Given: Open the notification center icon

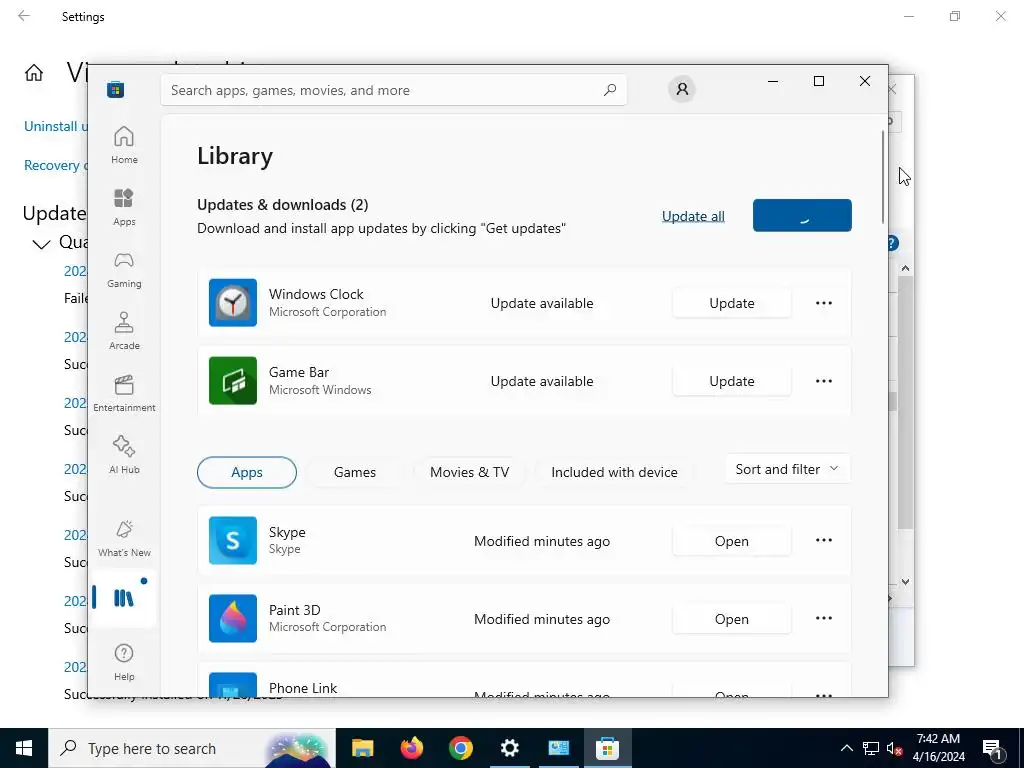Looking at the screenshot, I should pos(993,748).
